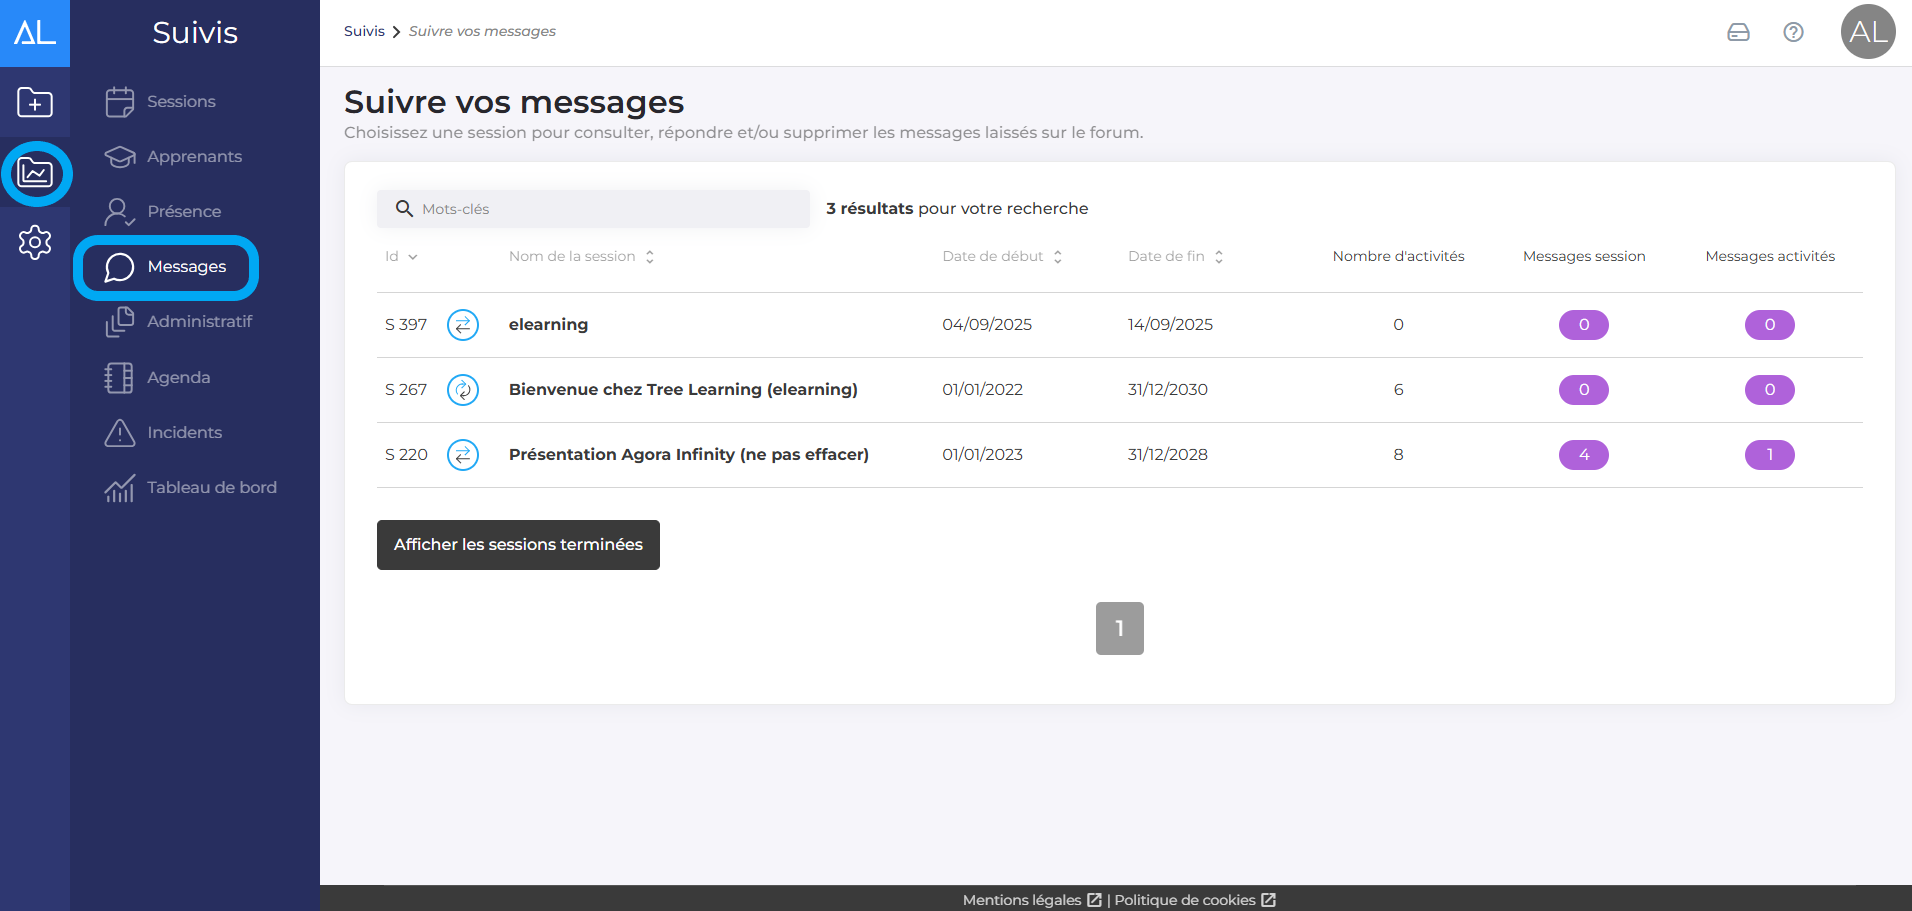The image size is (1912, 911).
Task: Open the folder-plus icon in left rail
Action: point(35,102)
